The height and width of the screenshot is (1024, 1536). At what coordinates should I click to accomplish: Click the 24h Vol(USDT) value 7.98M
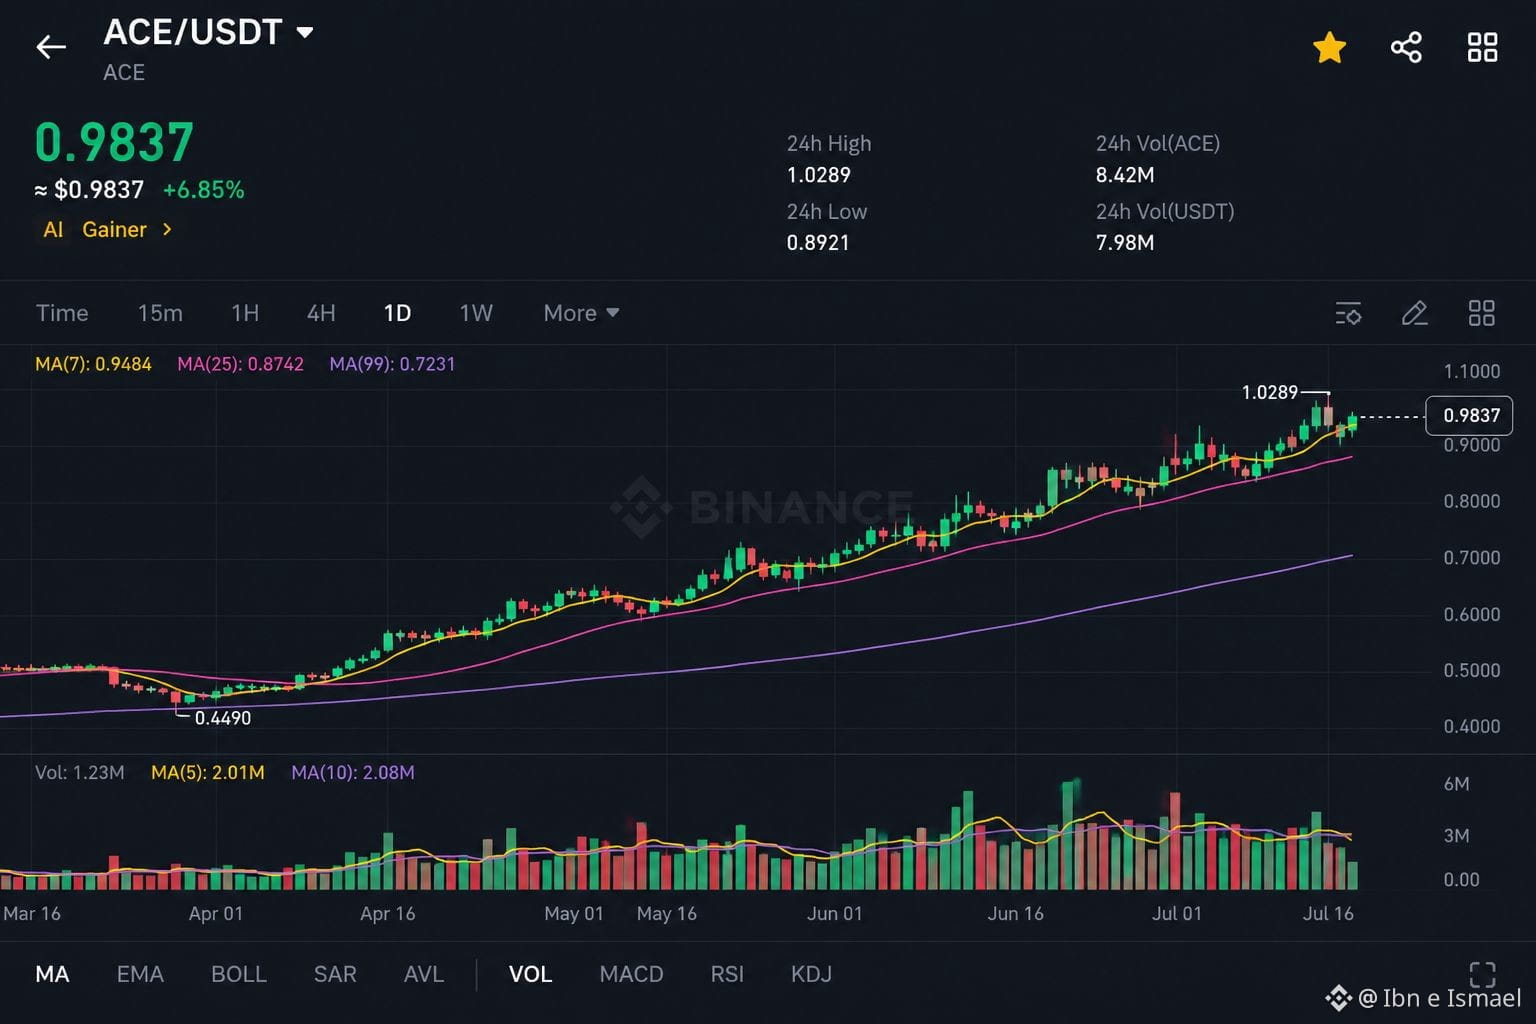click(x=1124, y=243)
